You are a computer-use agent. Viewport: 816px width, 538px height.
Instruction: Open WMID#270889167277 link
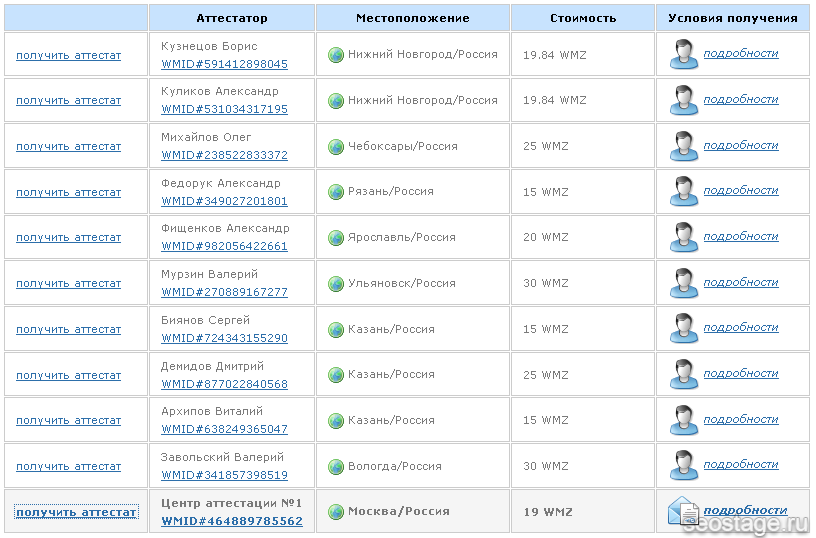(224, 292)
